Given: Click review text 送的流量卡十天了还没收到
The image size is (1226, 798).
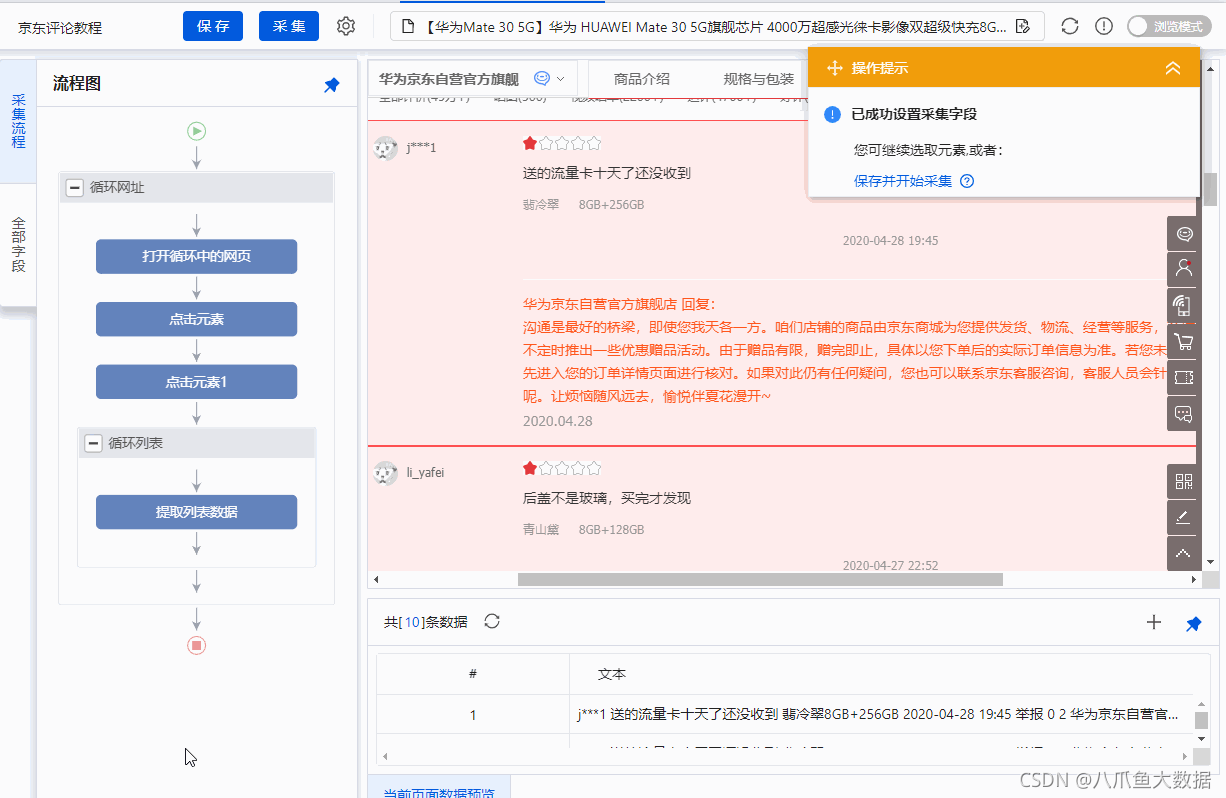Looking at the screenshot, I should [607, 172].
